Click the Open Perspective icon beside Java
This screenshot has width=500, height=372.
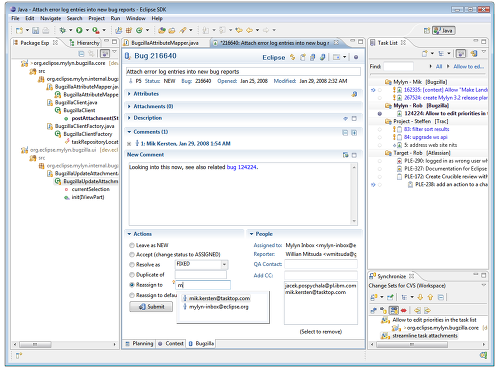point(427,31)
